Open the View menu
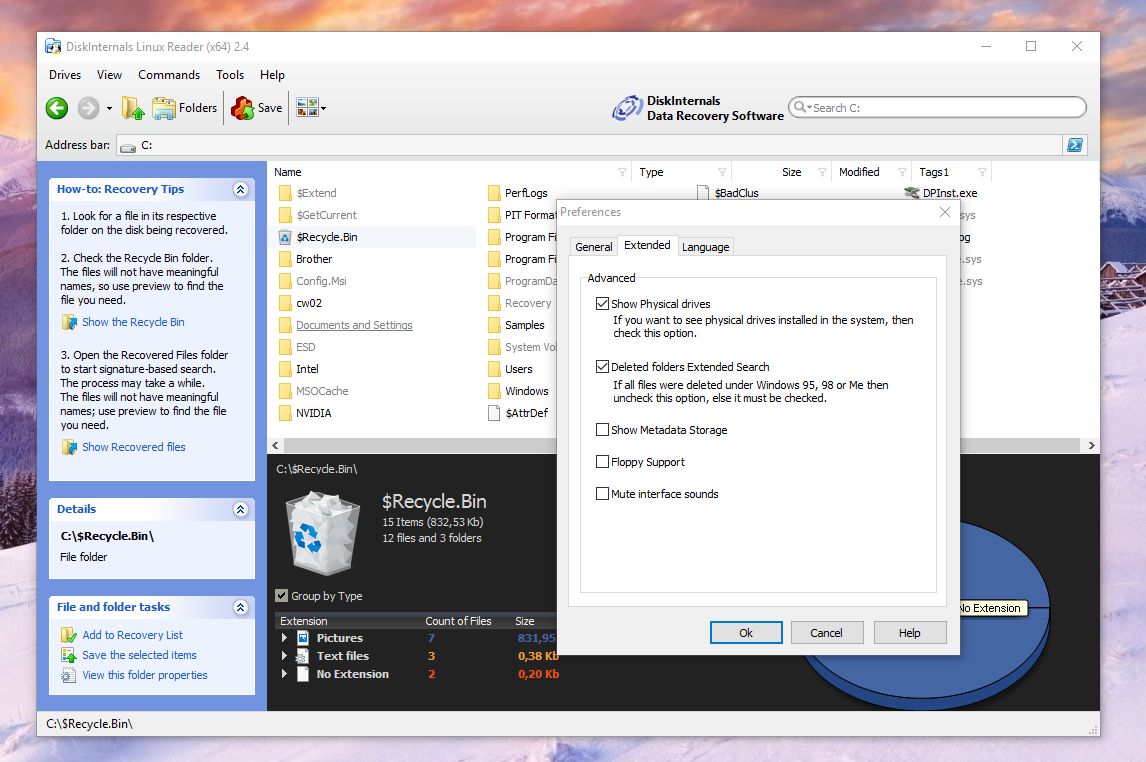 tap(109, 75)
